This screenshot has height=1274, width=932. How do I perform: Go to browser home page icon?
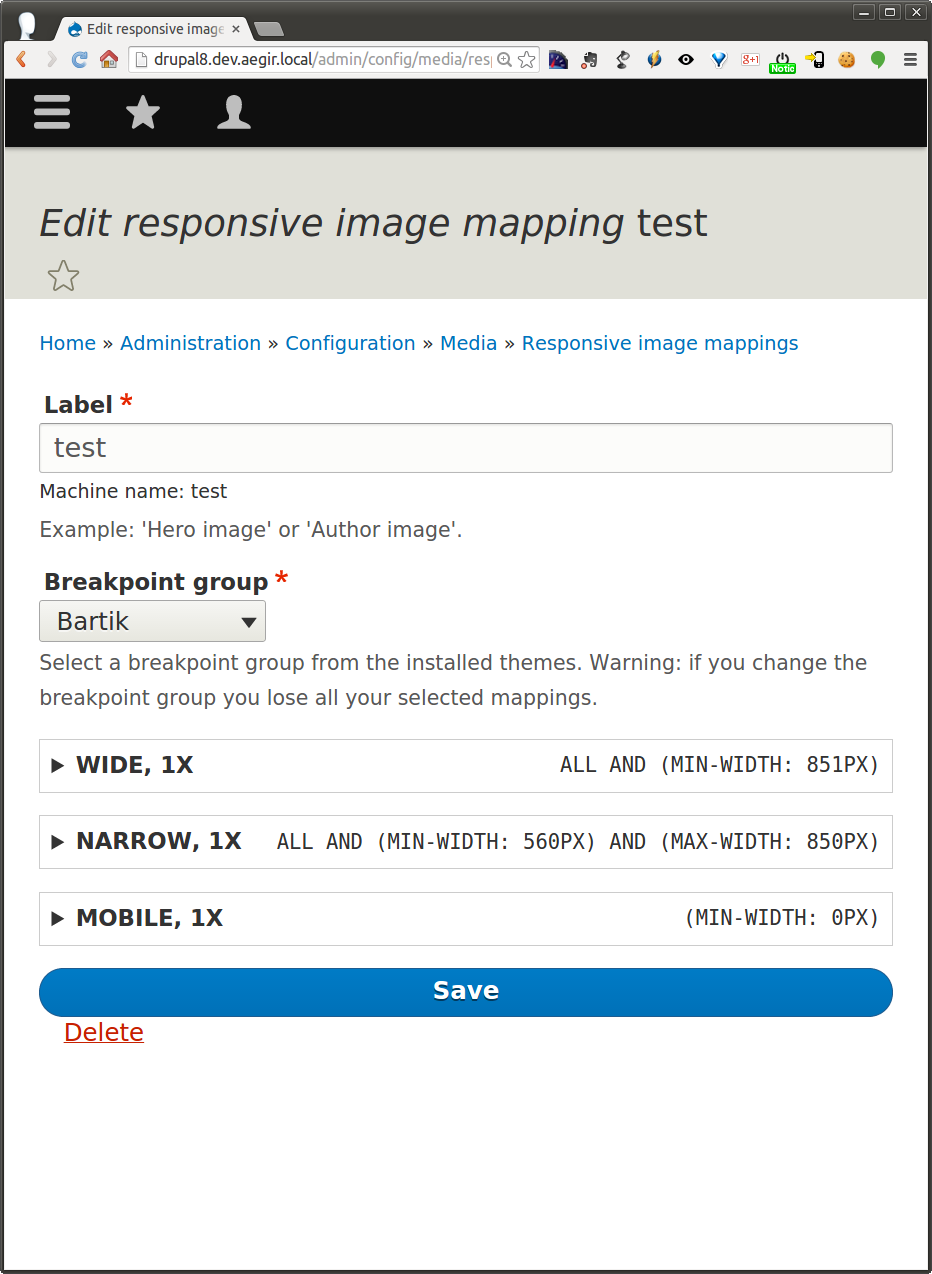(108, 60)
